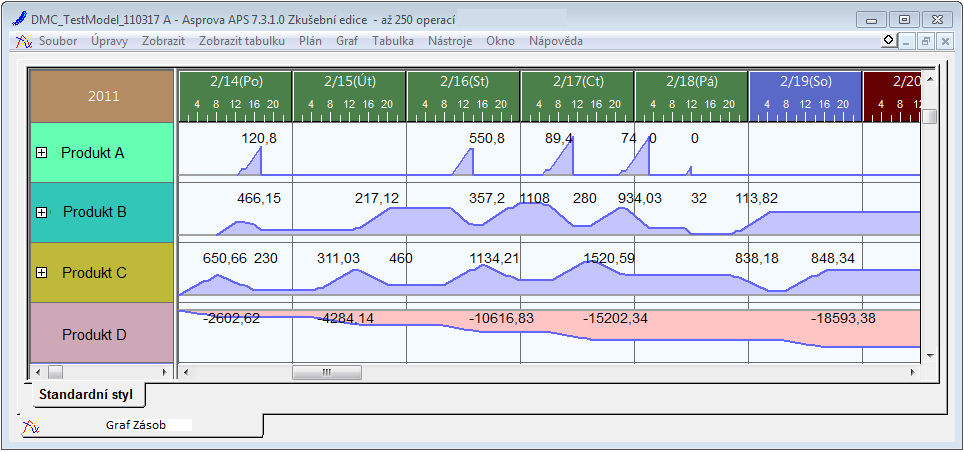Image resolution: width=964 pixels, height=452 pixels.
Task: Open the Úpravy menu
Action: click(x=109, y=41)
